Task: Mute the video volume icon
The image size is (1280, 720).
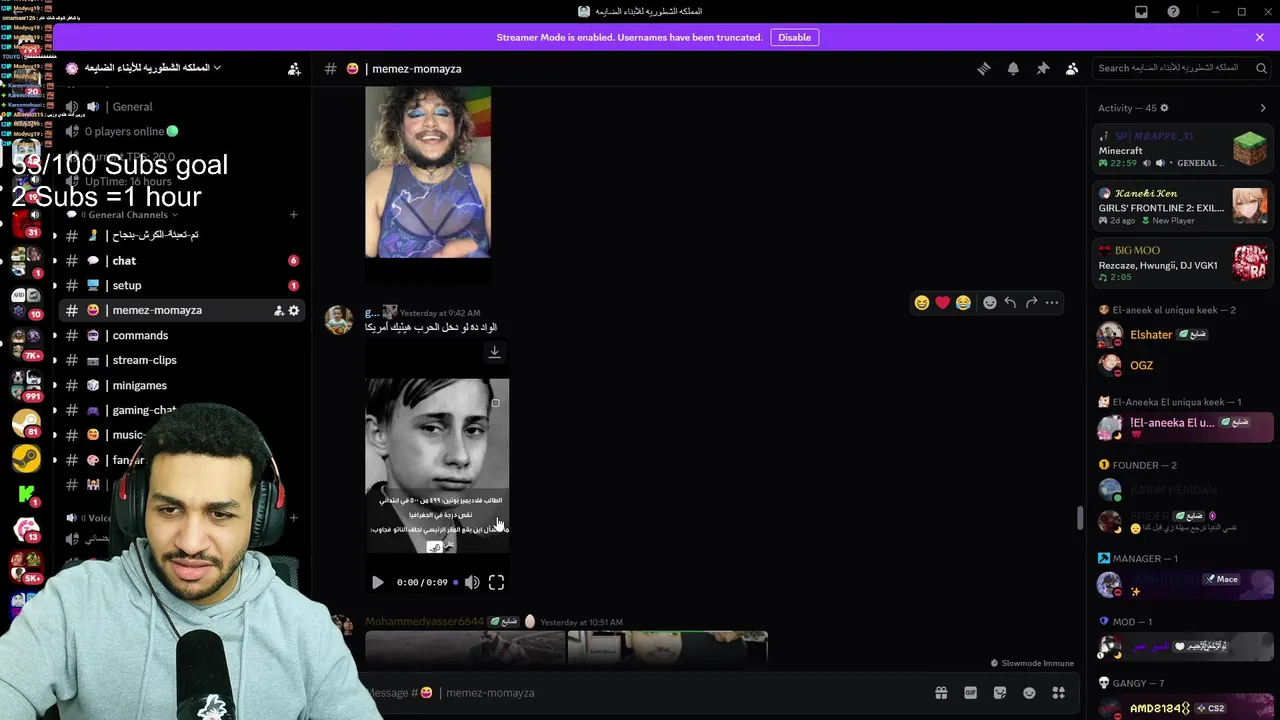Action: pyautogui.click(x=472, y=582)
